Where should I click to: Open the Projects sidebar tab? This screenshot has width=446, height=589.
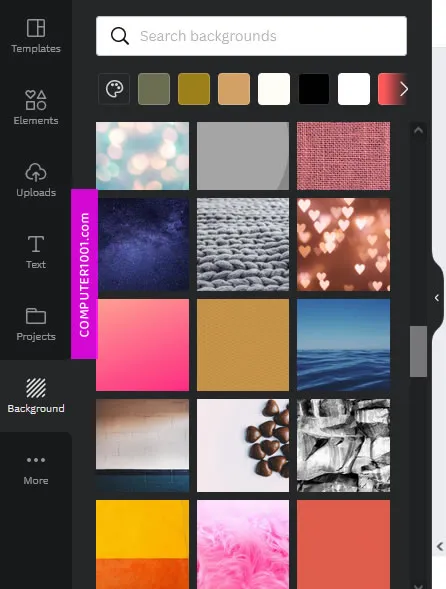tap(36, 324)
